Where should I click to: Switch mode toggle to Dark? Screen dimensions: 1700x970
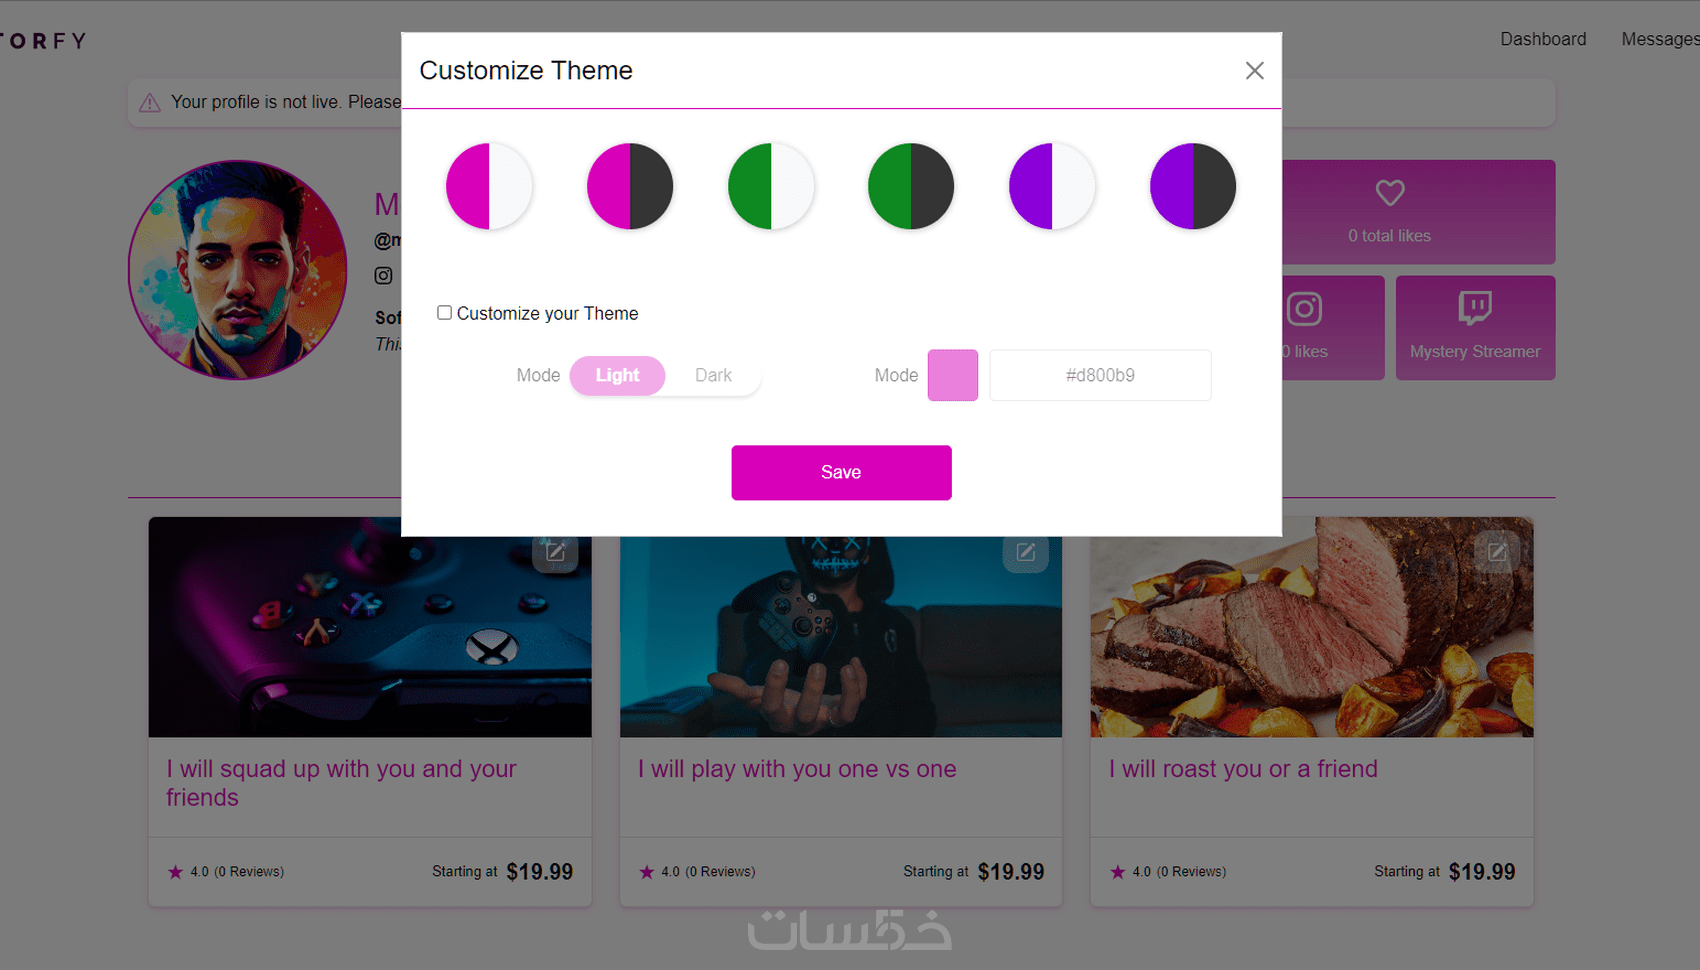713,375
